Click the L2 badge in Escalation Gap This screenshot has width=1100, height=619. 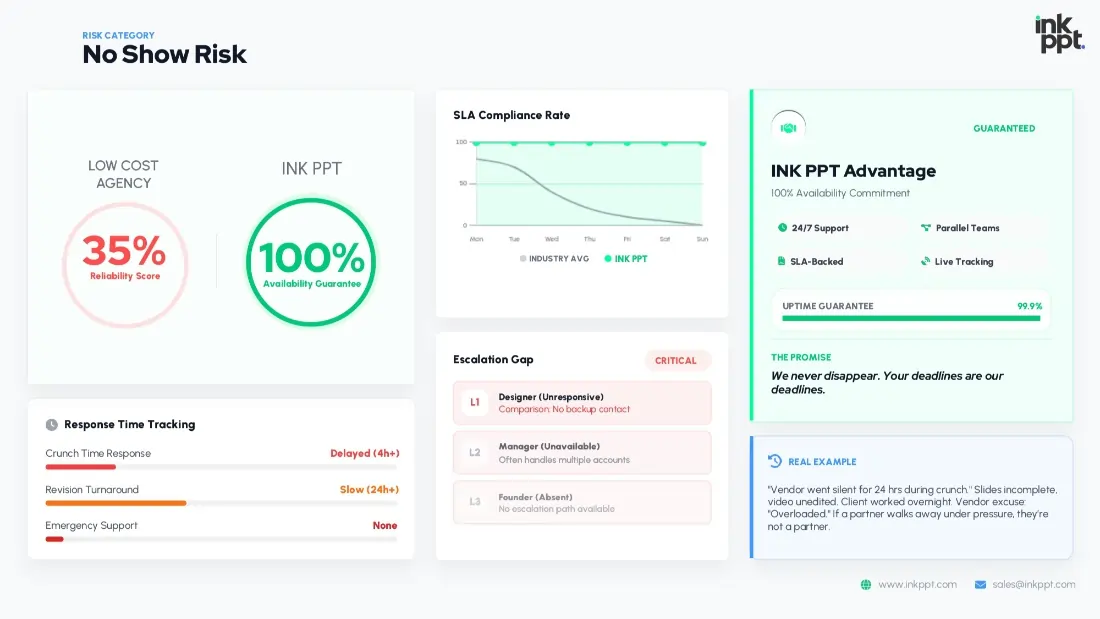pyautogui.click(x=475, y=453)
